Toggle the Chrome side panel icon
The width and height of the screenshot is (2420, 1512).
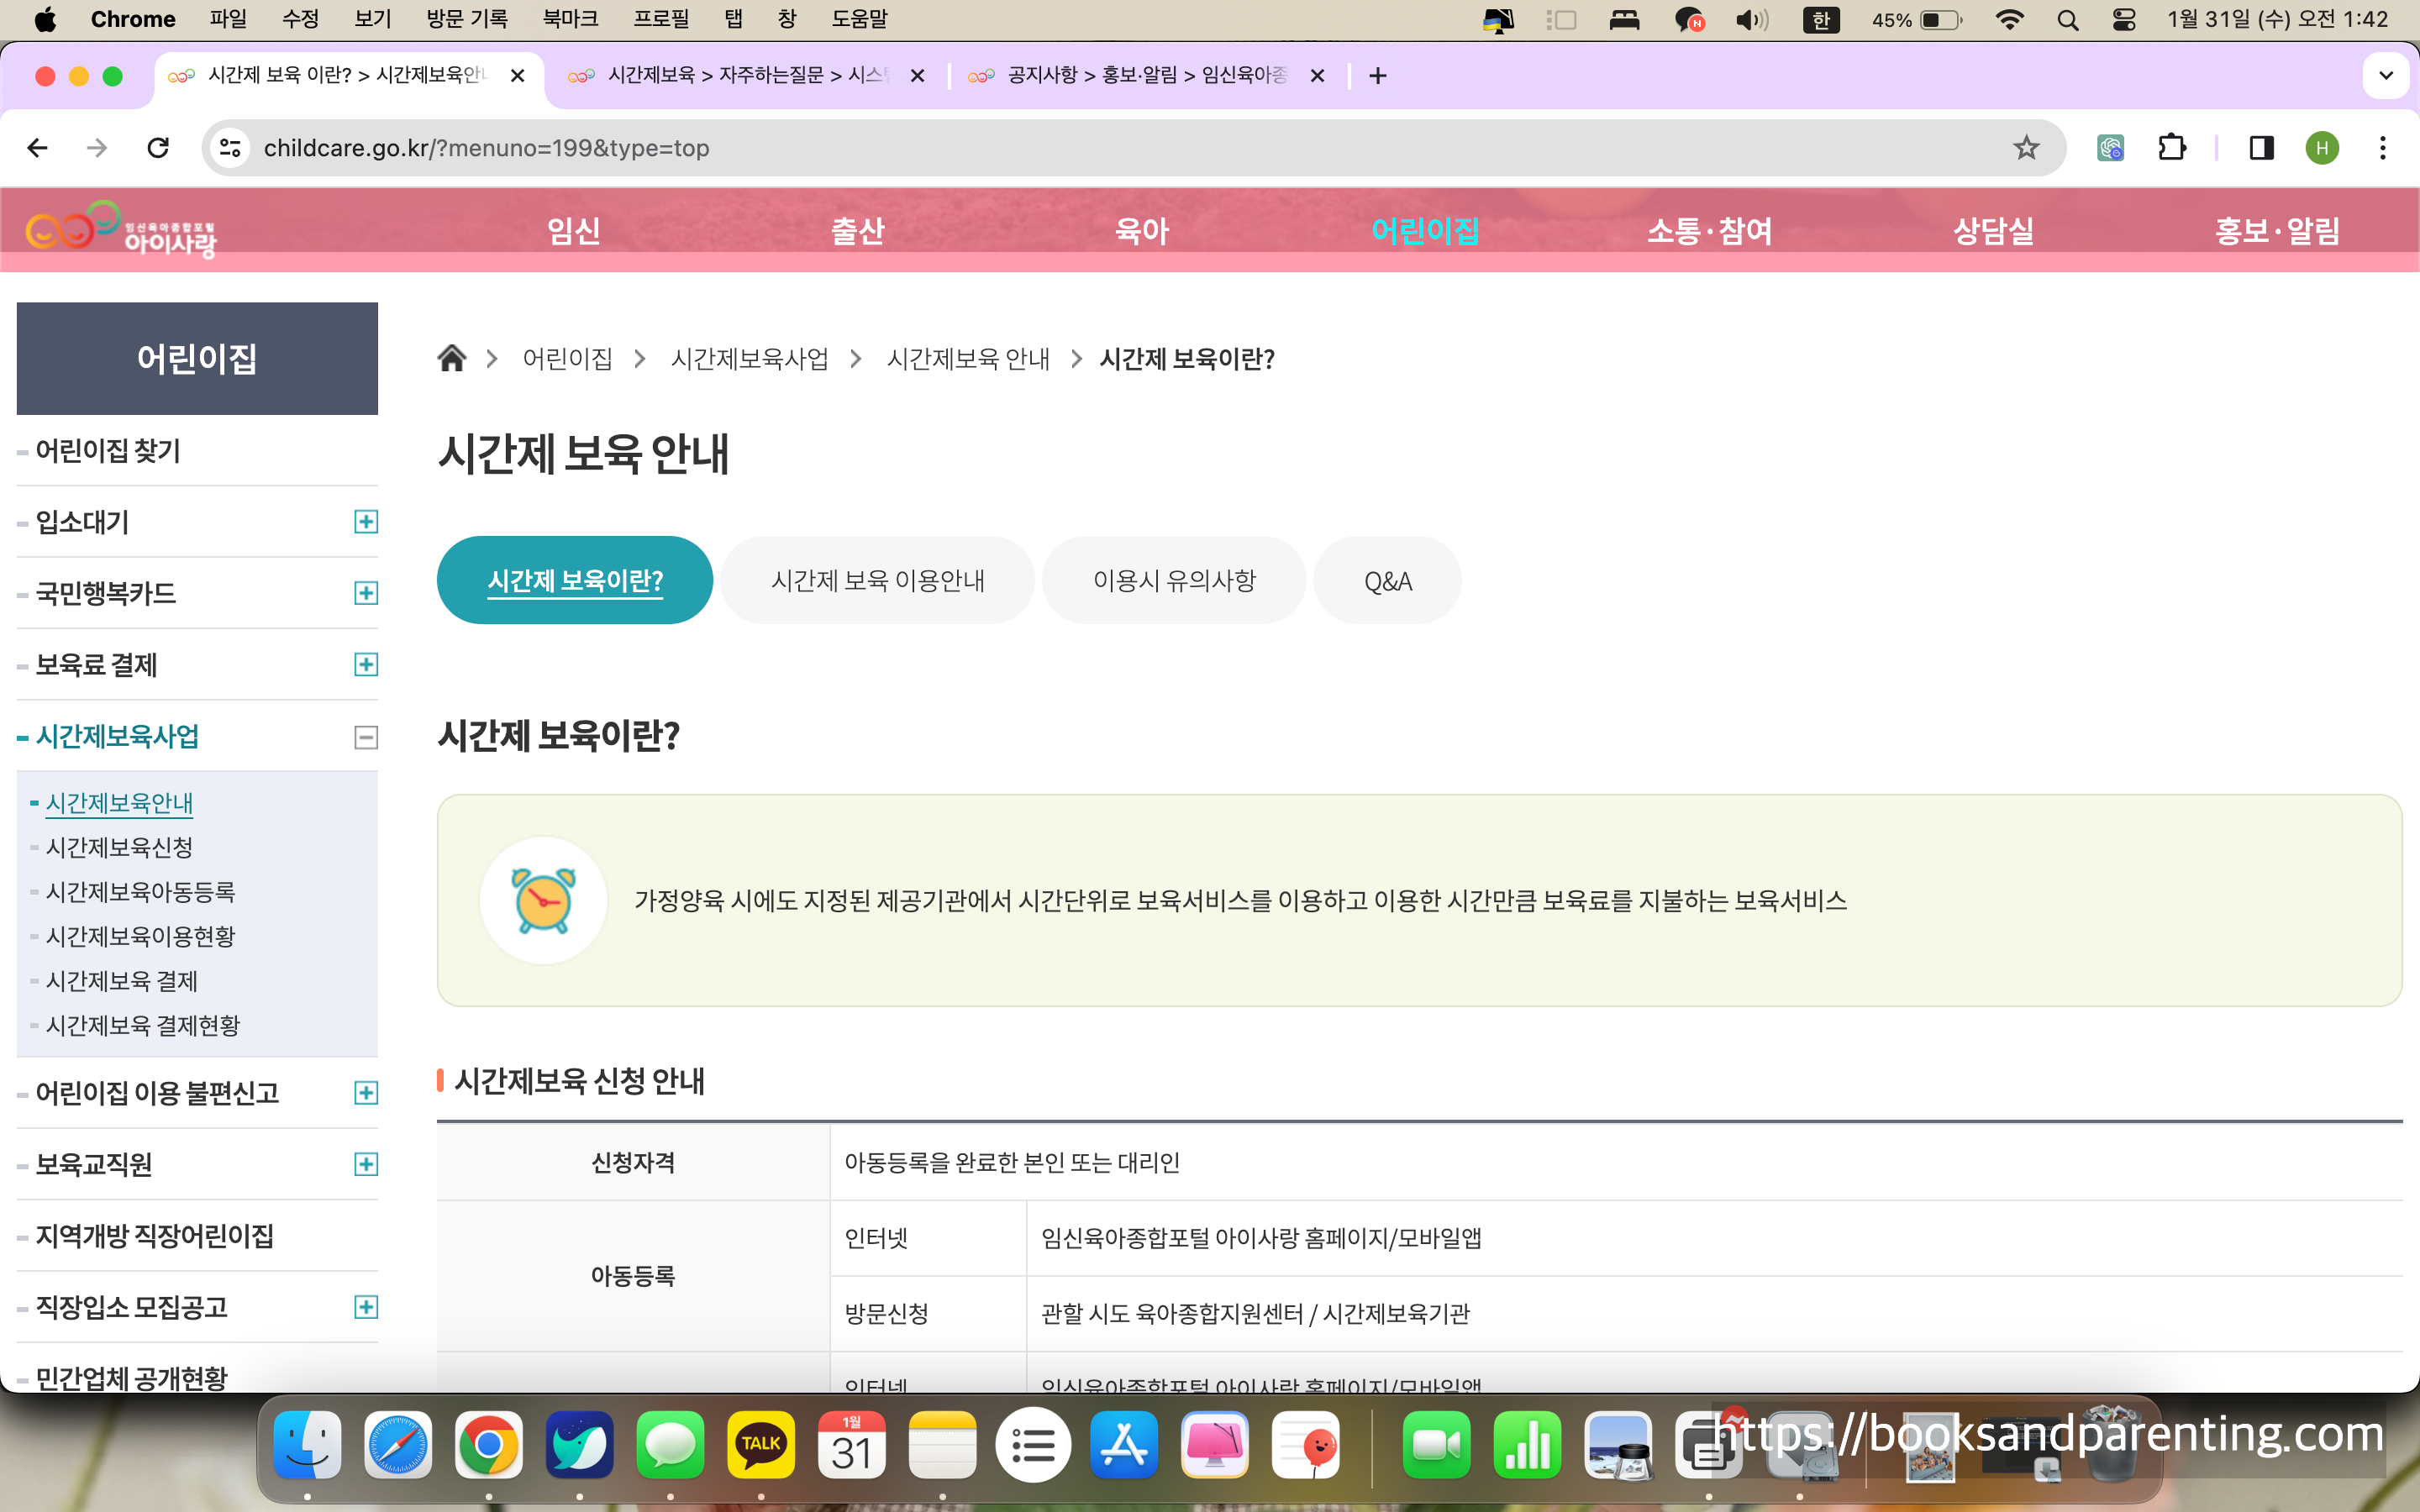tap(2261, 148)
